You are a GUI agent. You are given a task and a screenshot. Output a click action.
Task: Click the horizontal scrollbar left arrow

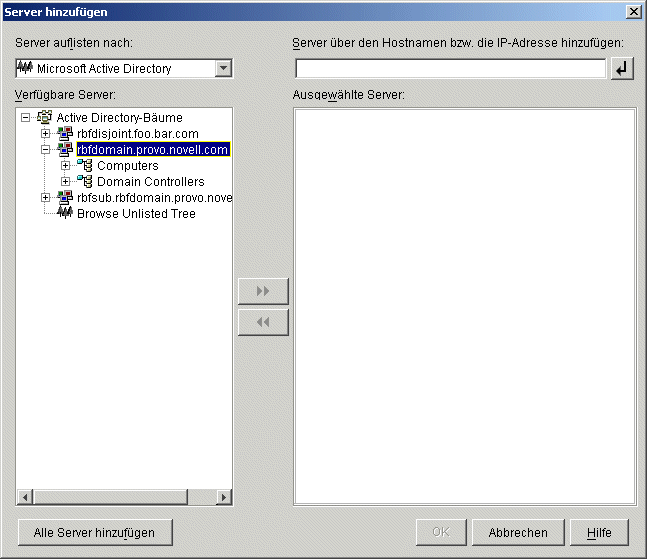25,497
